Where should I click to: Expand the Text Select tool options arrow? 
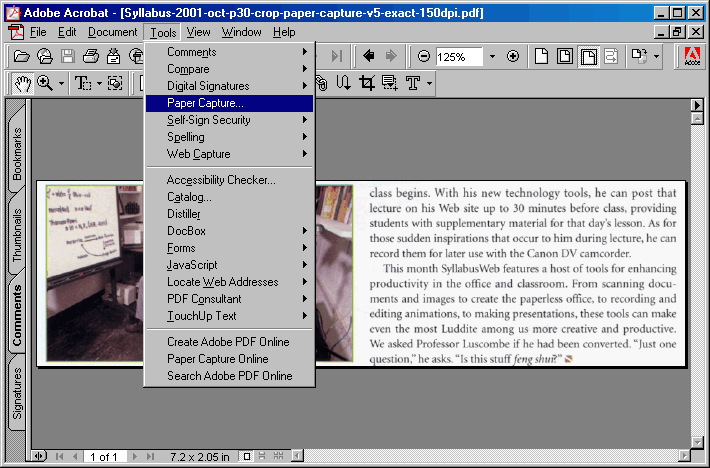[99, 83]
